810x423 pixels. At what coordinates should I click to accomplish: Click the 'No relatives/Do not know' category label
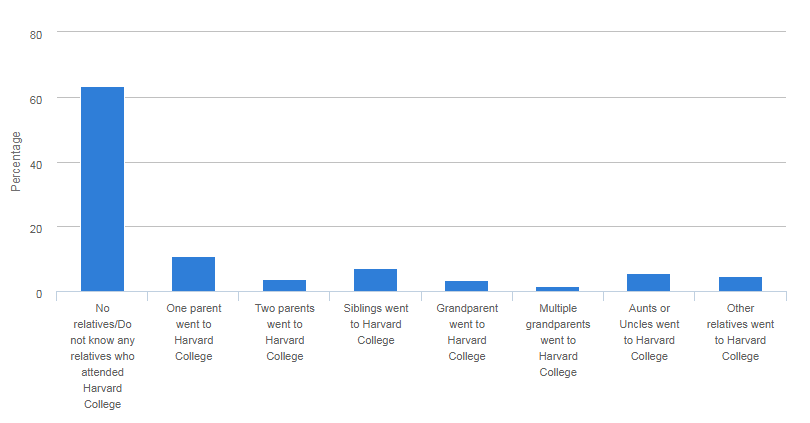click(x=102, y=356)
